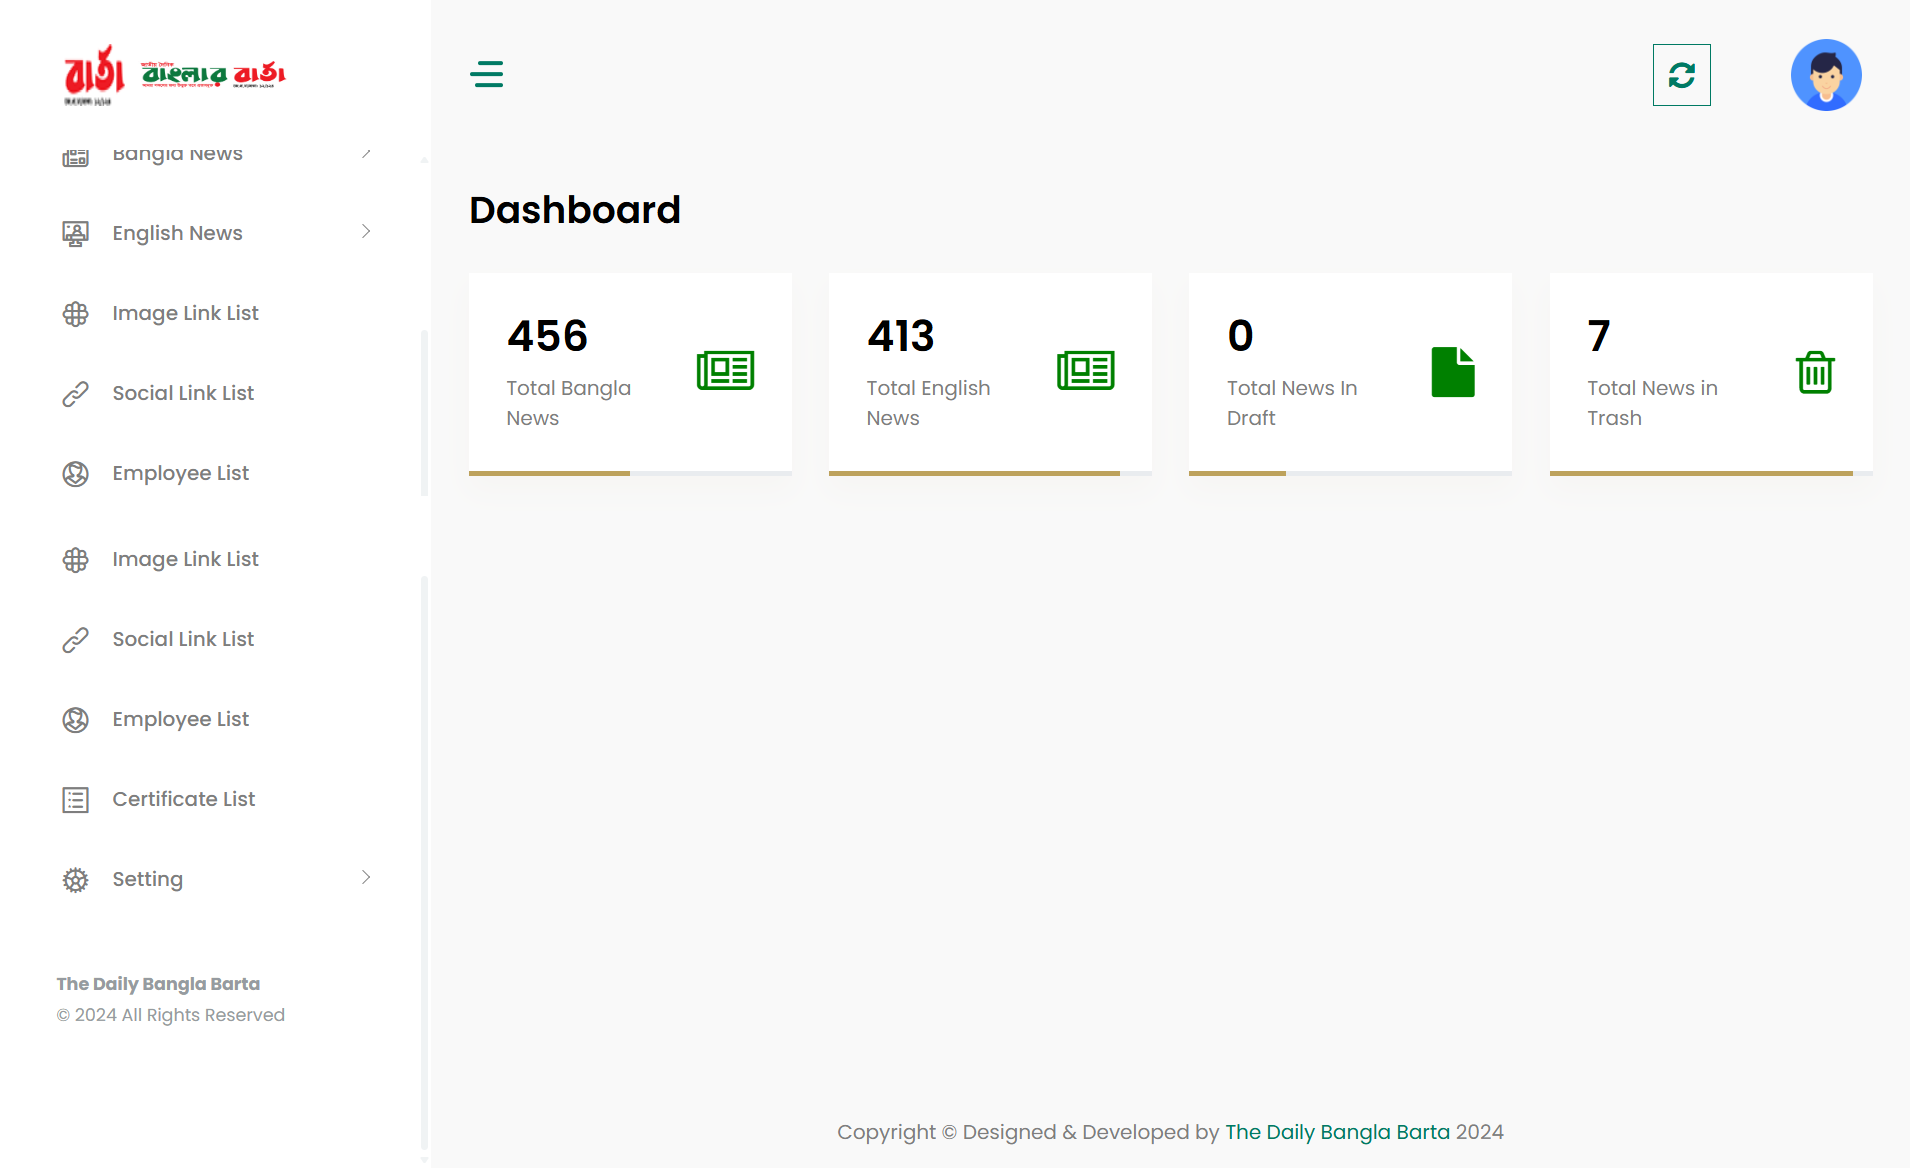Click the site logo in top-left corner

(175, 74)
